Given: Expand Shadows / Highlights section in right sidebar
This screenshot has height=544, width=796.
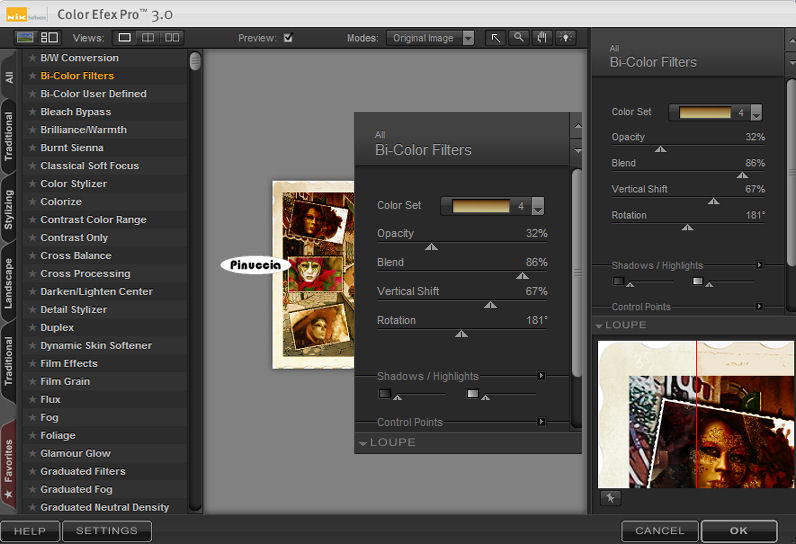Looking at the screenshot, I should [759, 265].
